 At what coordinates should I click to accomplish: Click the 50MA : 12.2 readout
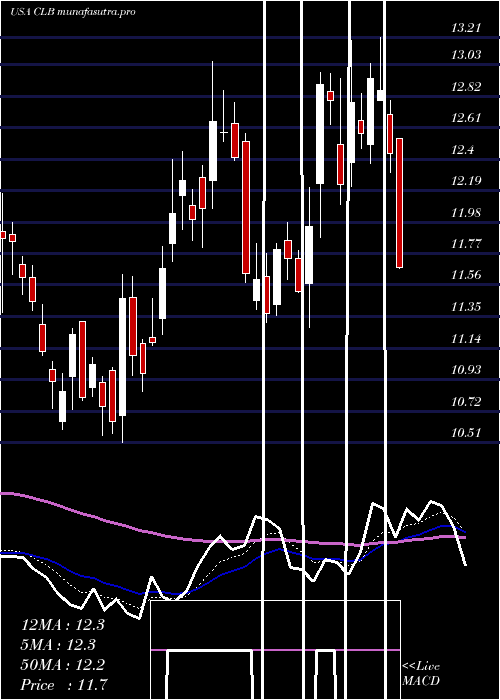pyautogui.click(x=63, y=665)
